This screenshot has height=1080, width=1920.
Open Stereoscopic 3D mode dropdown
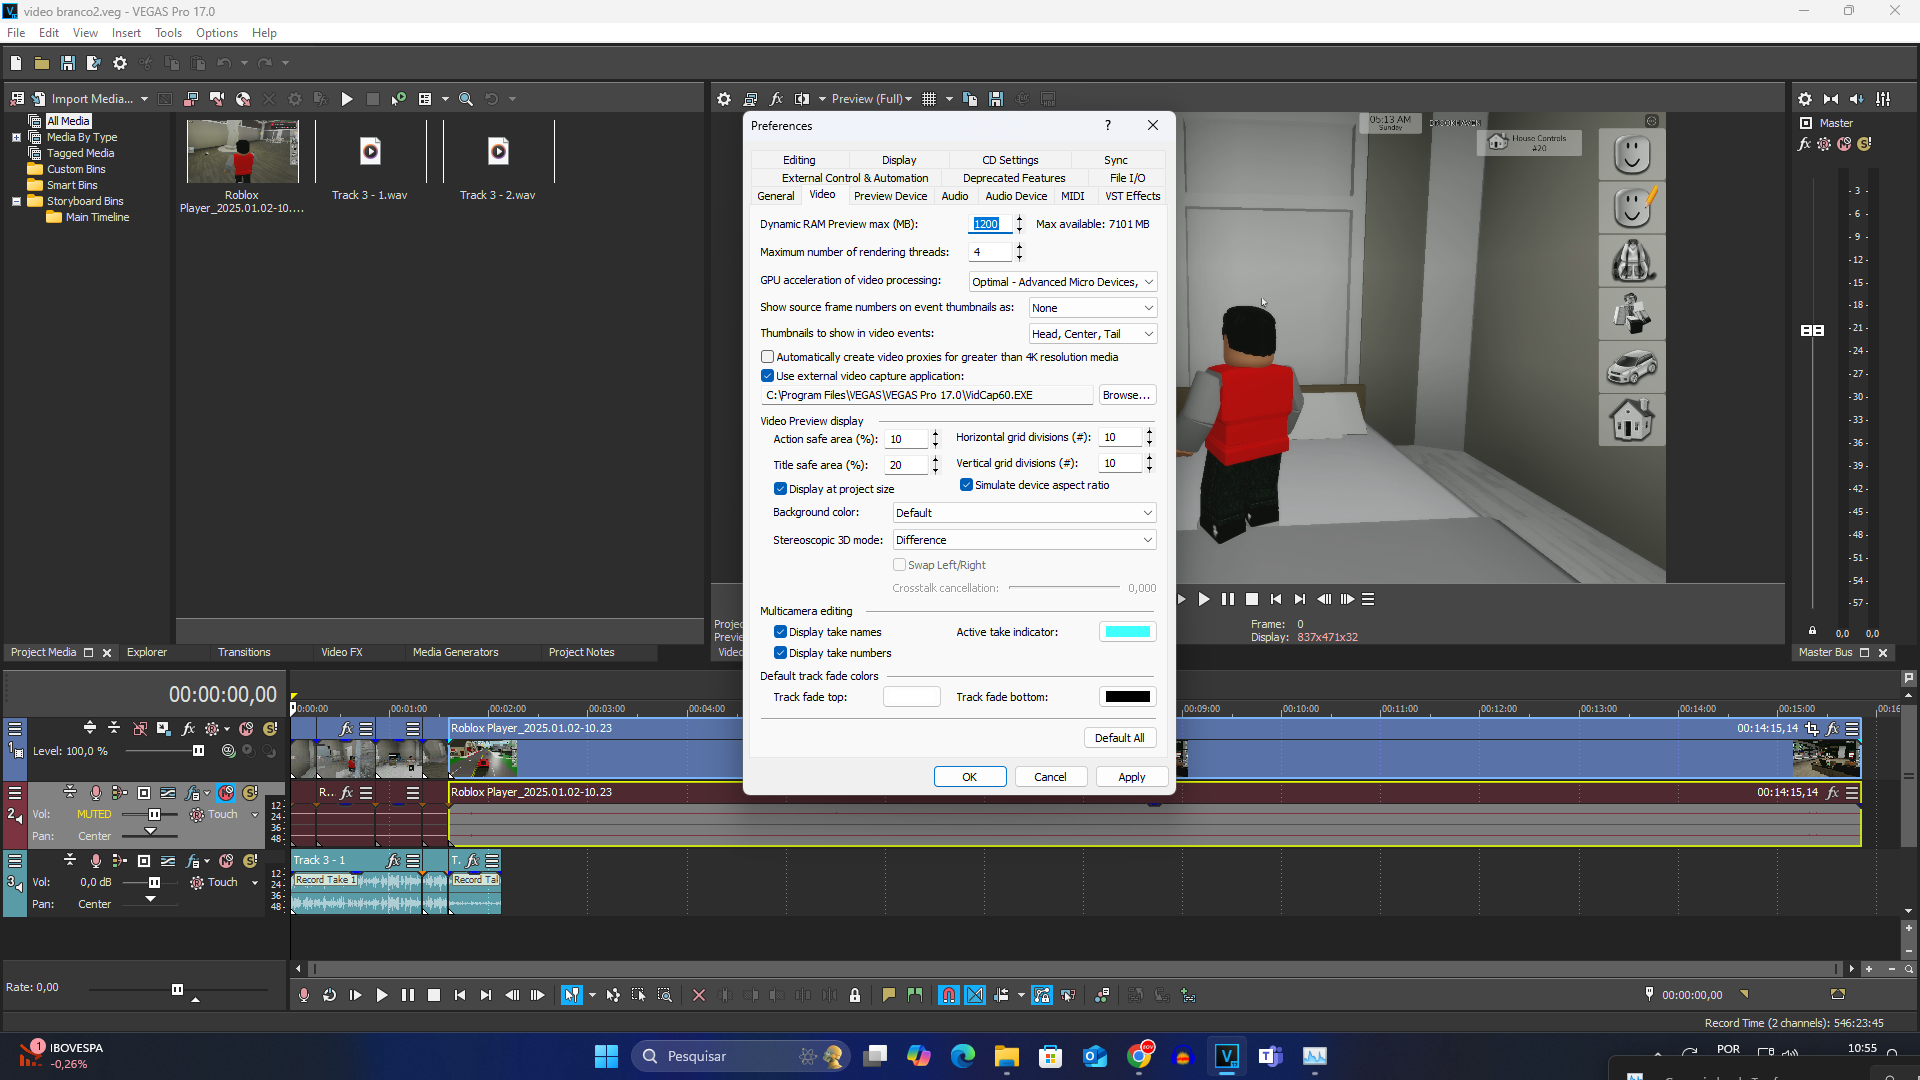[1024, 540]
